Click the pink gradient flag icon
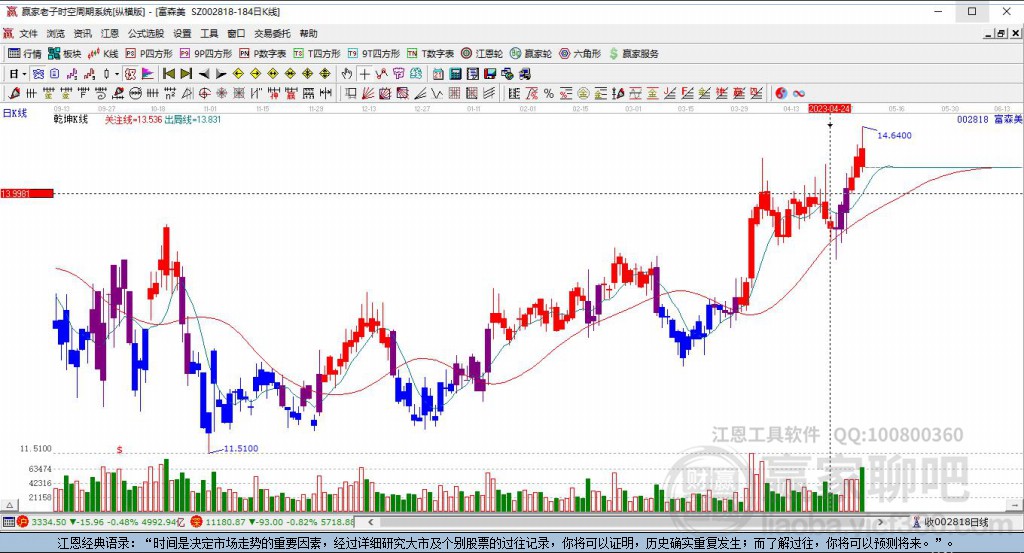 [x=148, y=74]
